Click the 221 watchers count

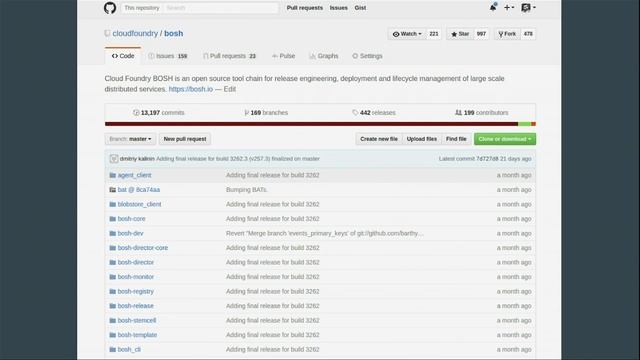click(434, 34)
